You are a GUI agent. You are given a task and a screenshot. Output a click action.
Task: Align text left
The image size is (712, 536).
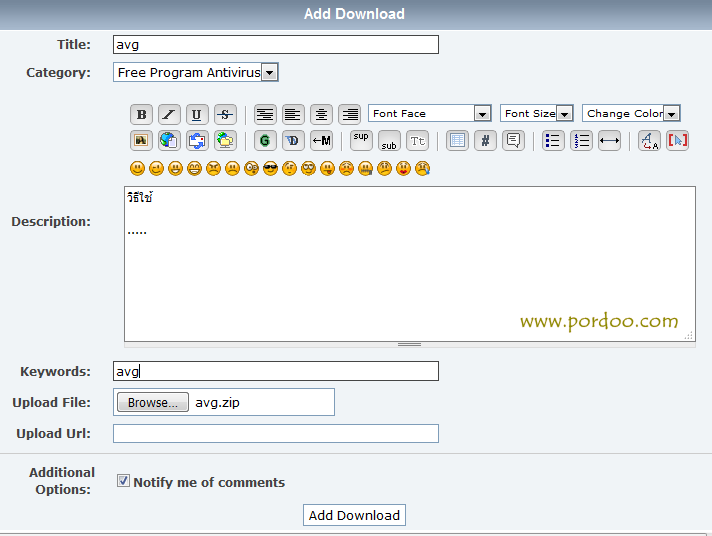293,114
